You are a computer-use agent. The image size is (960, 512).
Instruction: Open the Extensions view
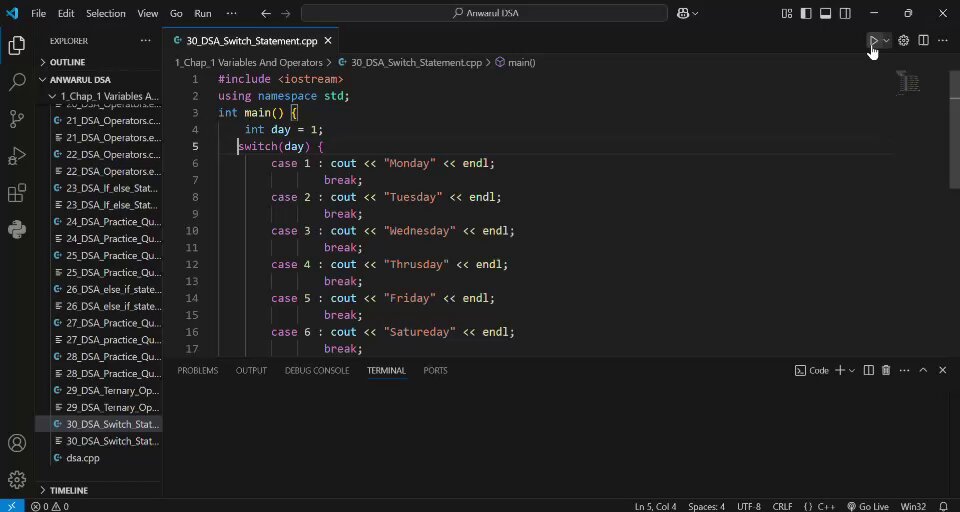[x=17, y=193]
